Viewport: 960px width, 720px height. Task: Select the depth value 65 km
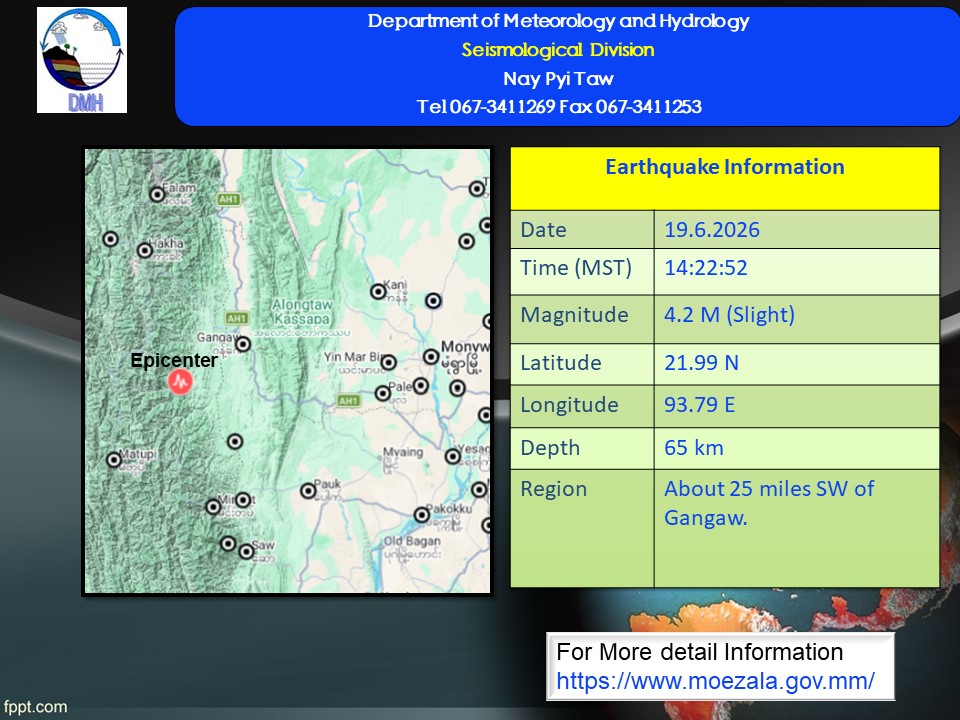[x=694, y=448]
